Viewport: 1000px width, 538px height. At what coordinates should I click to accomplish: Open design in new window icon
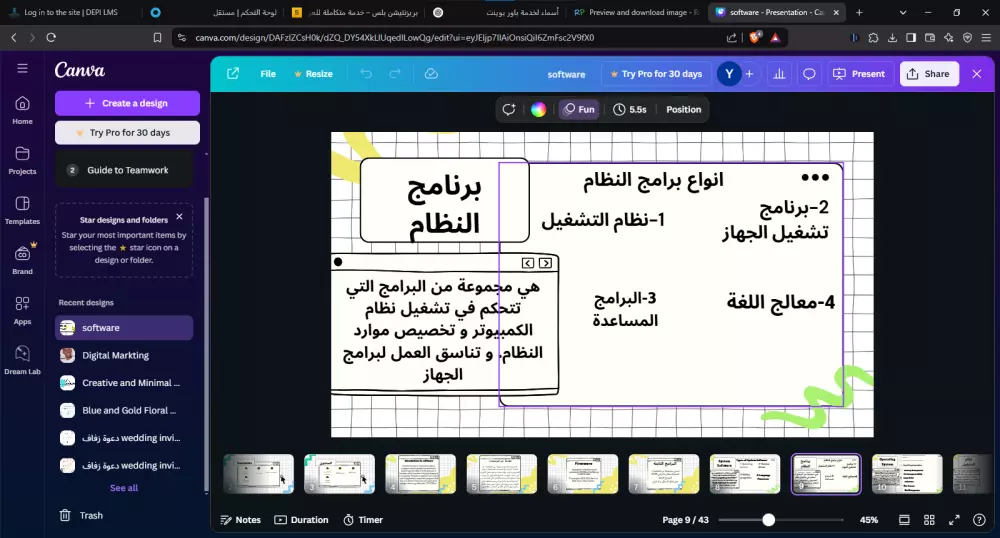(x=233, y=74)
